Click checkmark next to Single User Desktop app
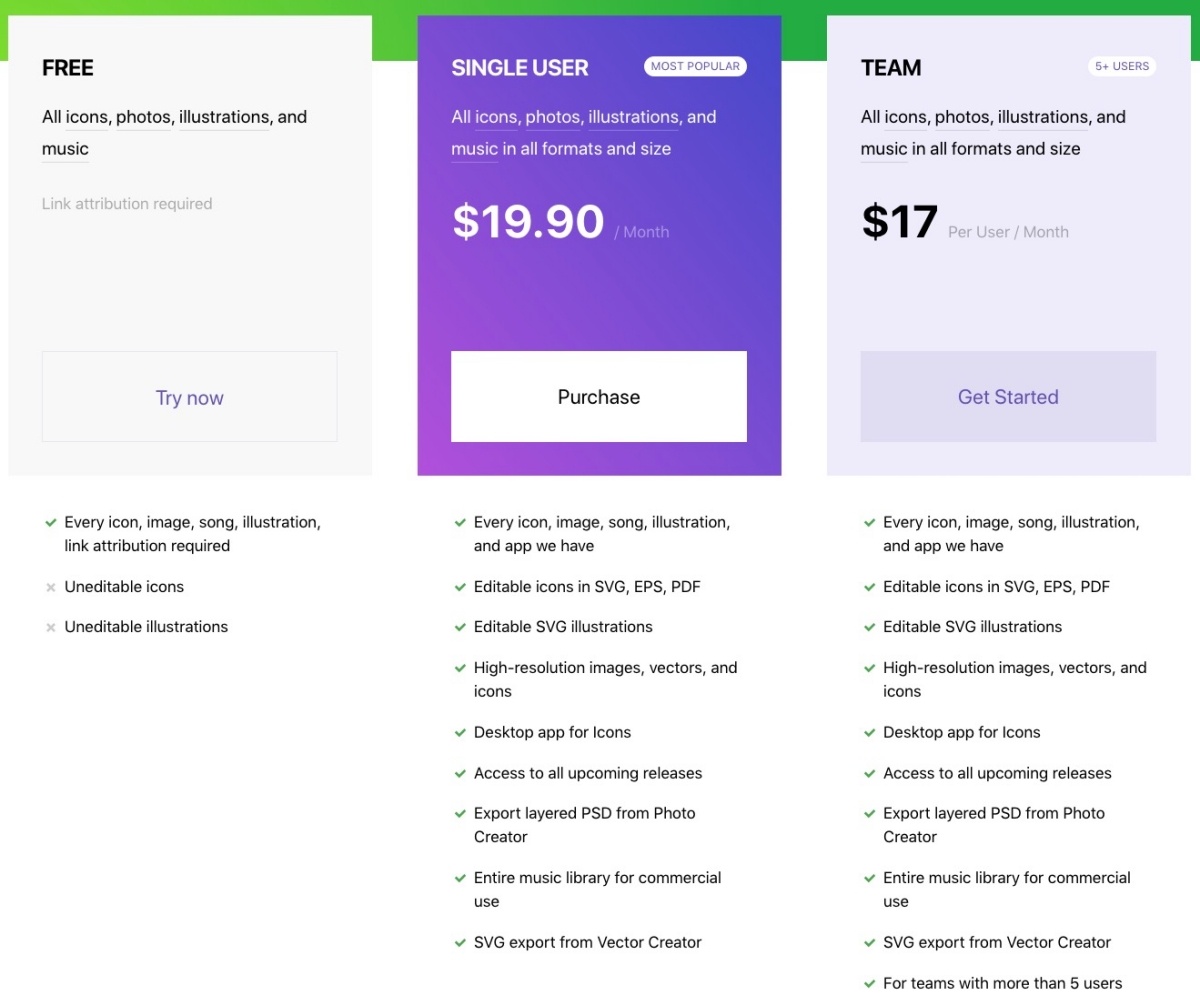 pos(460,733)
